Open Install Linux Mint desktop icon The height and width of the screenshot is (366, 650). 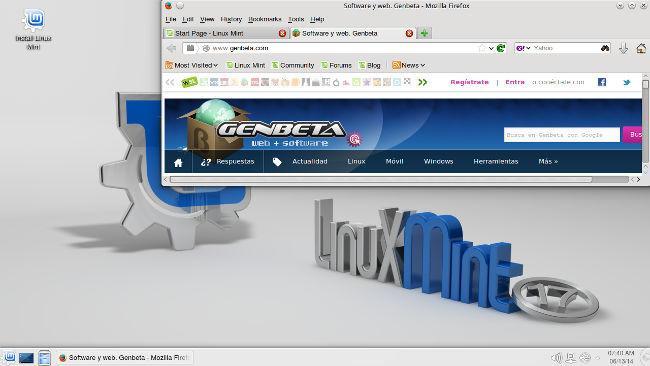point(34,30)
